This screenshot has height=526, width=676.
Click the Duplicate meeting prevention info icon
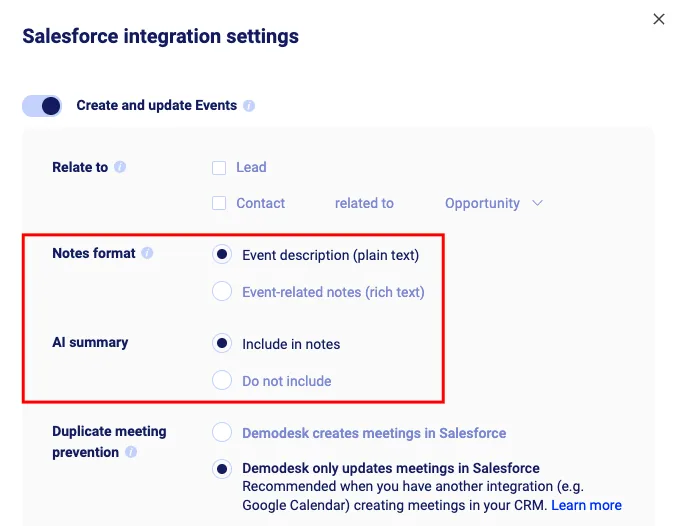point(131,452)
